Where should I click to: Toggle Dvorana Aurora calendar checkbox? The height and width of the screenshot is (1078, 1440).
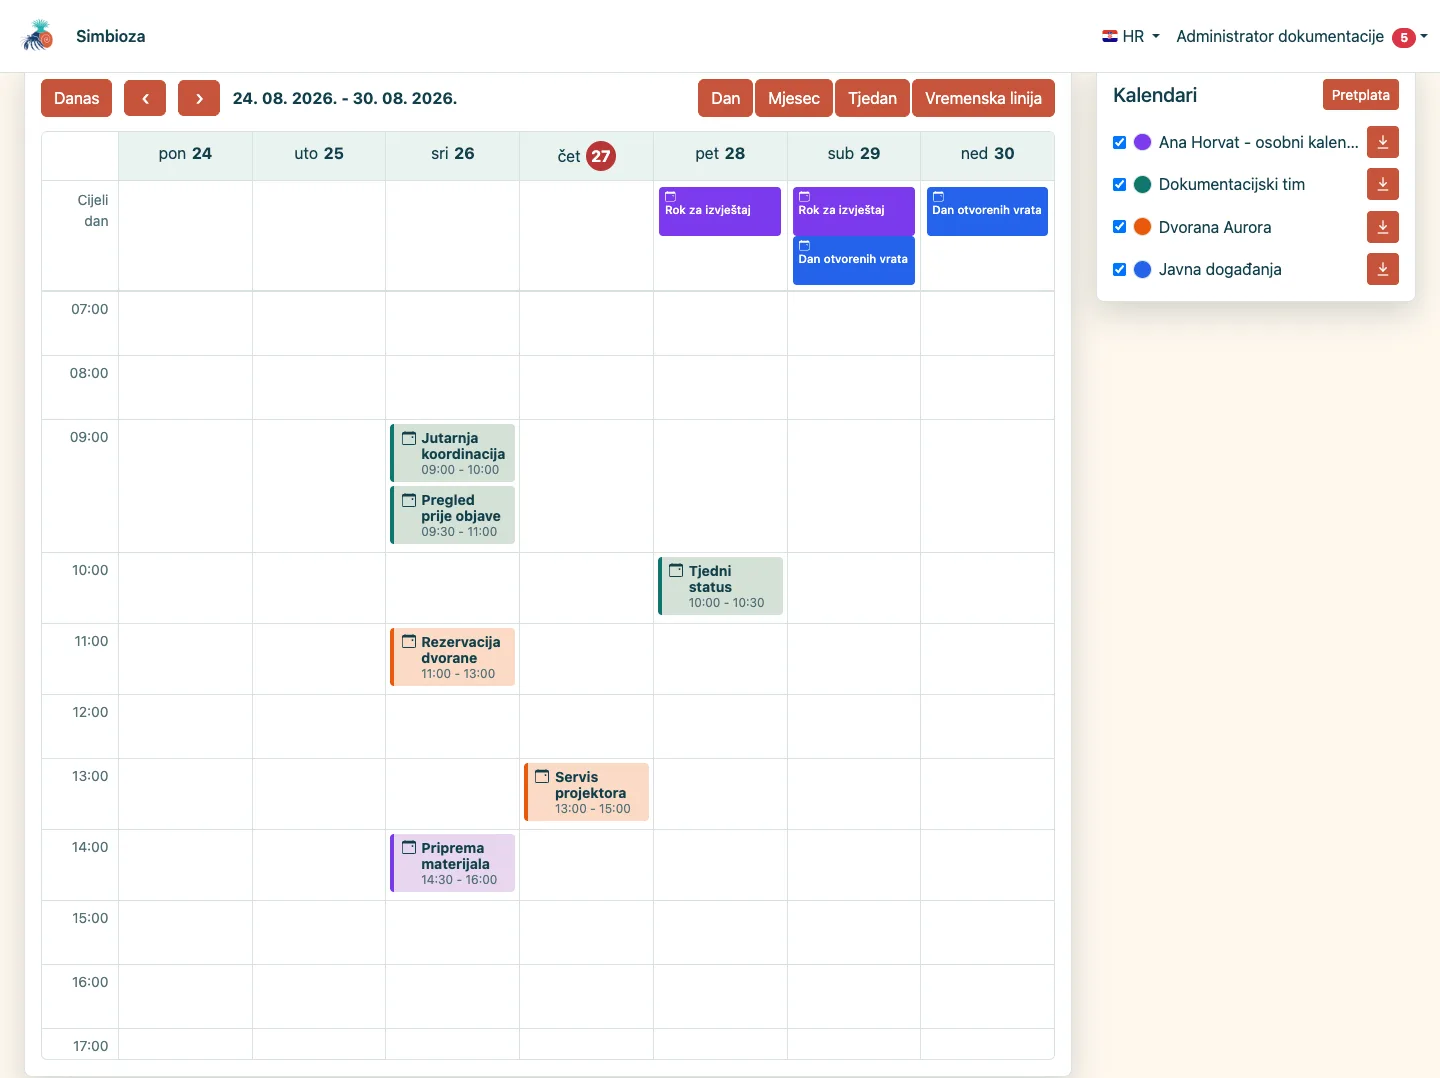pyautogui.click(x=1120, y=227)
